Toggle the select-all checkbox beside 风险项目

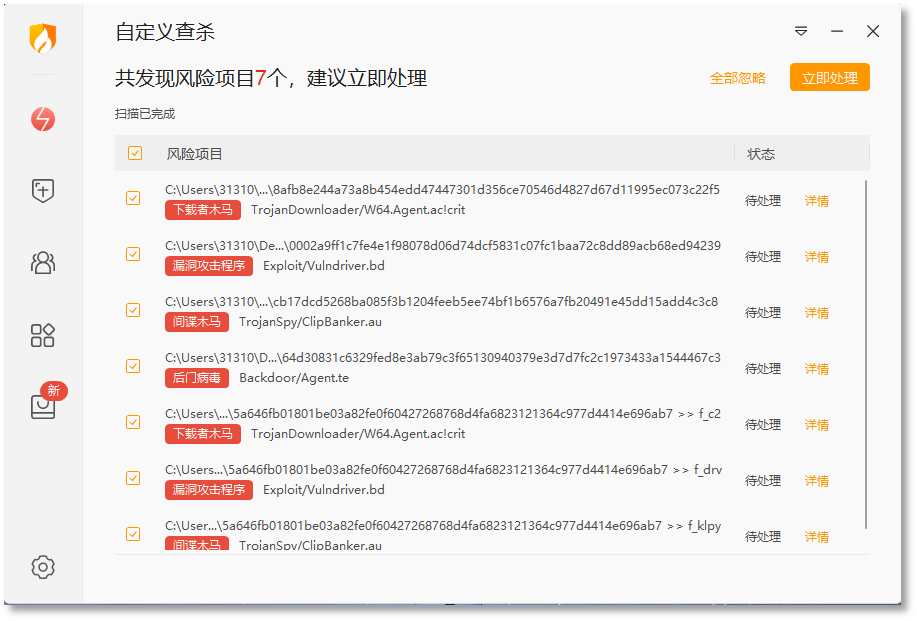(135, 153)
